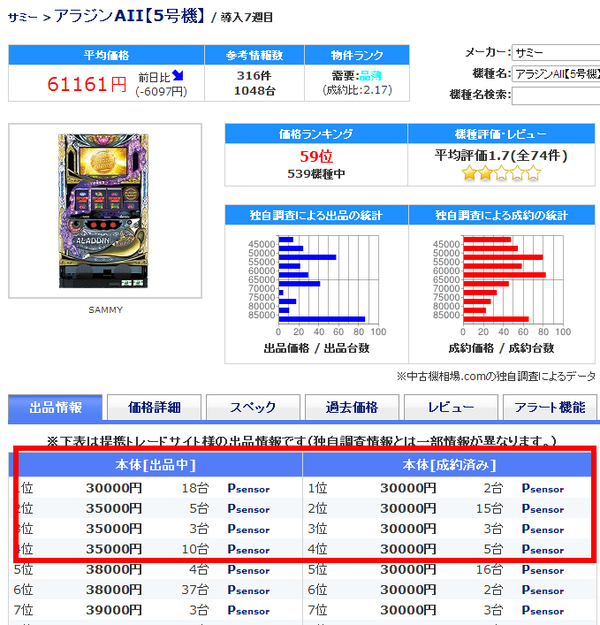Screen dimensions: 600x625
Task: Click the 価格ランキング header
Action: click(x=316, y=134)
